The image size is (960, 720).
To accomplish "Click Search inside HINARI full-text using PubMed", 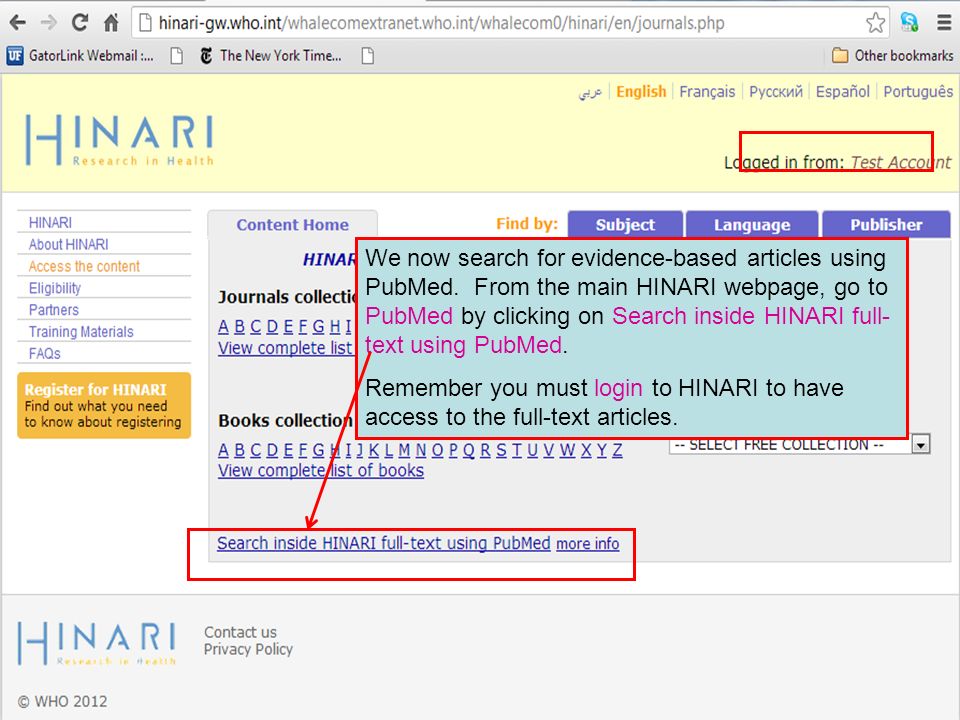I will click(384, 543).
